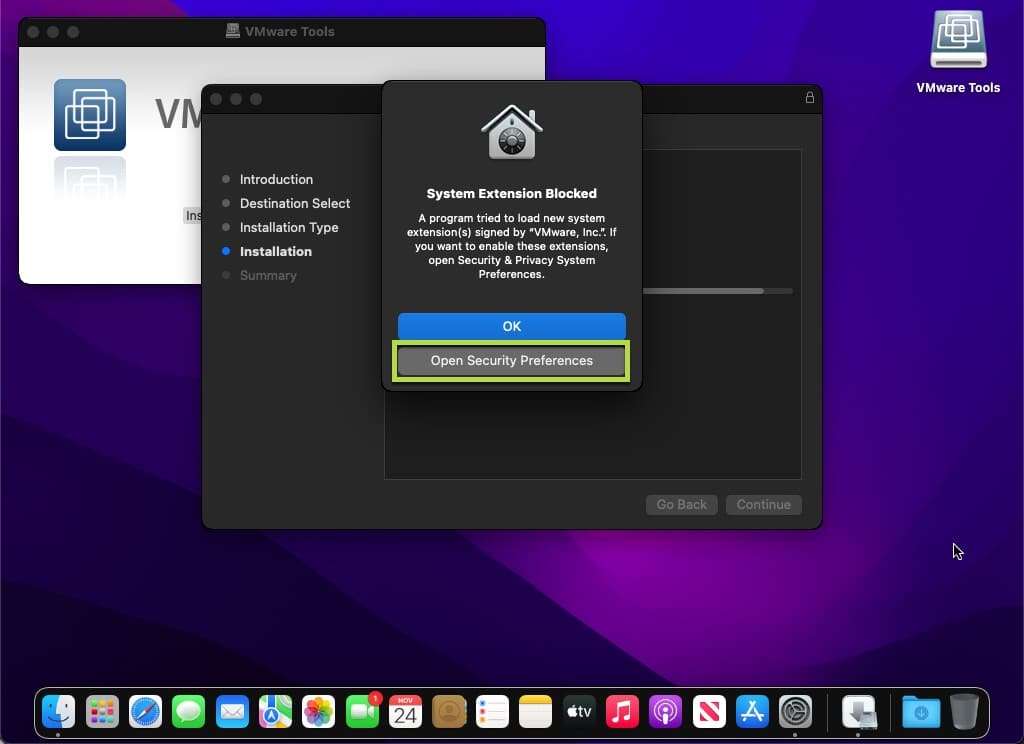Open Finder from the Dock

coord(58,711)
